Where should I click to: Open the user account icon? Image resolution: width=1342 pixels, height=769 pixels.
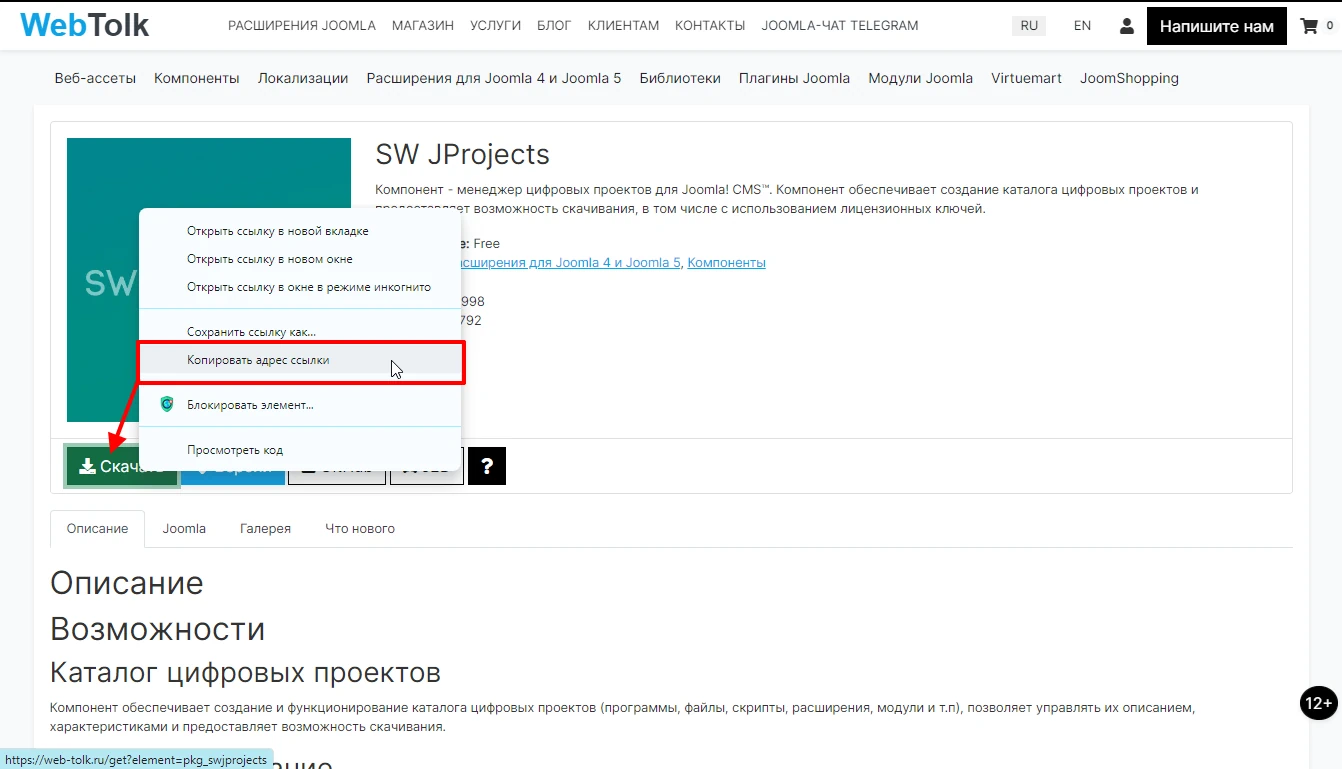tap(1126, 26)
